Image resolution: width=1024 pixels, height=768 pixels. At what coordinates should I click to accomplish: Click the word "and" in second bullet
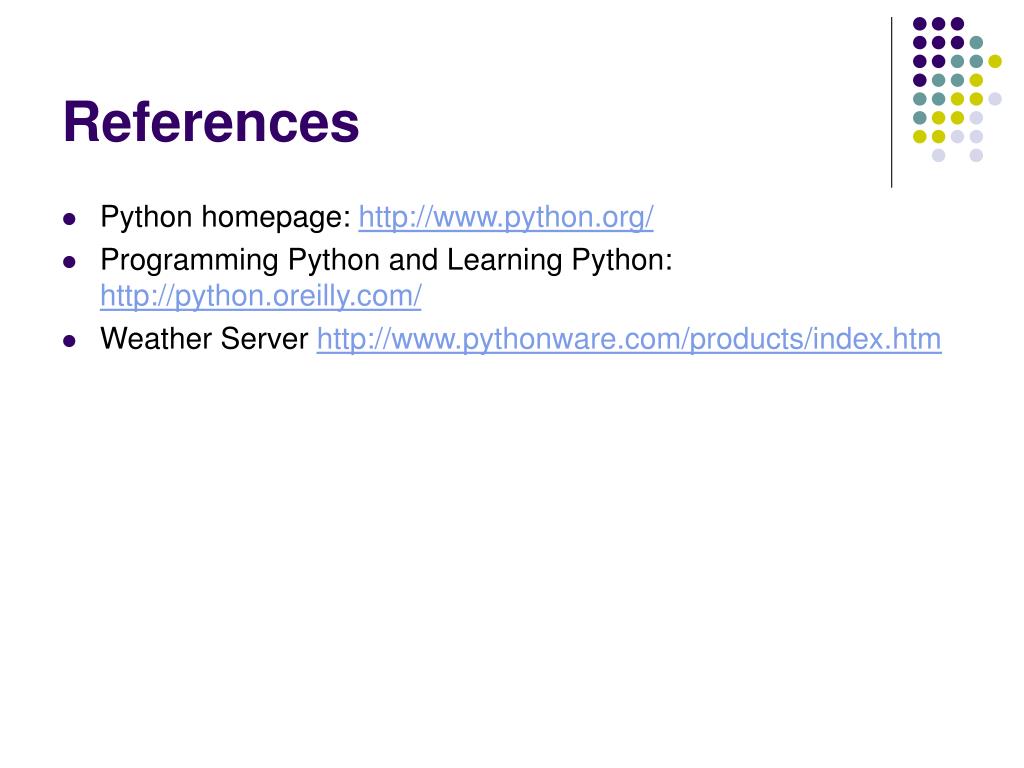point(413,261)
